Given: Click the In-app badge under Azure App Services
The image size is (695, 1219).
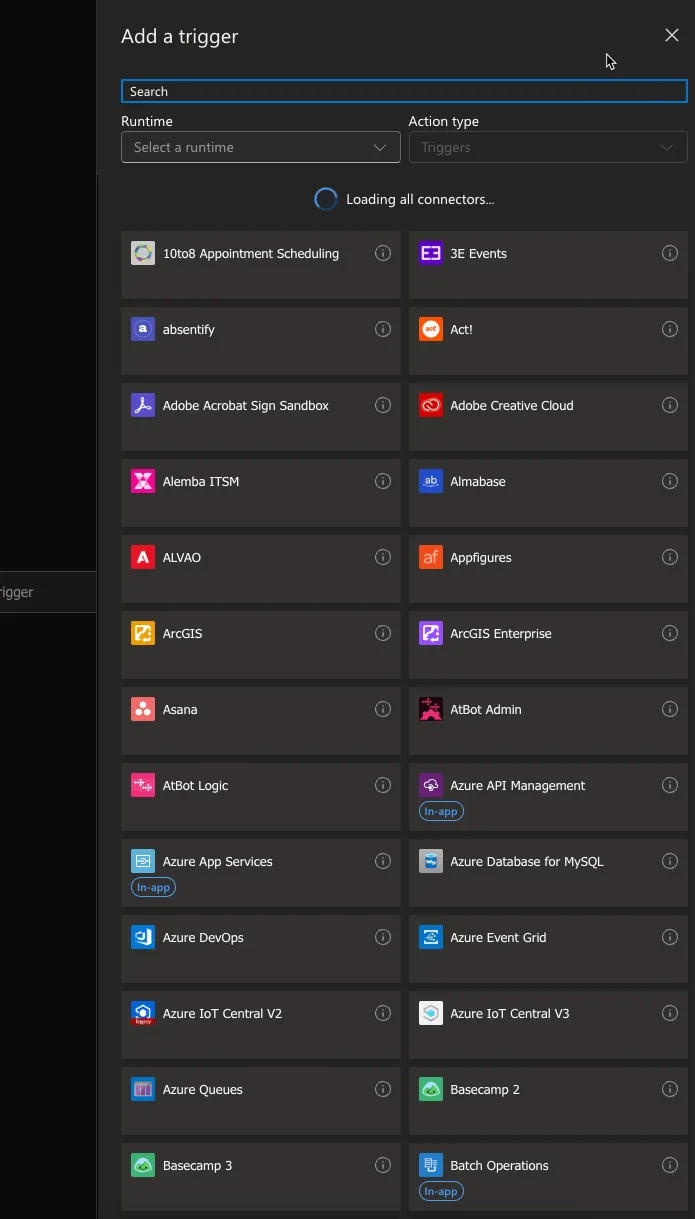Looking at the screenshot, I should pos(153,888).
